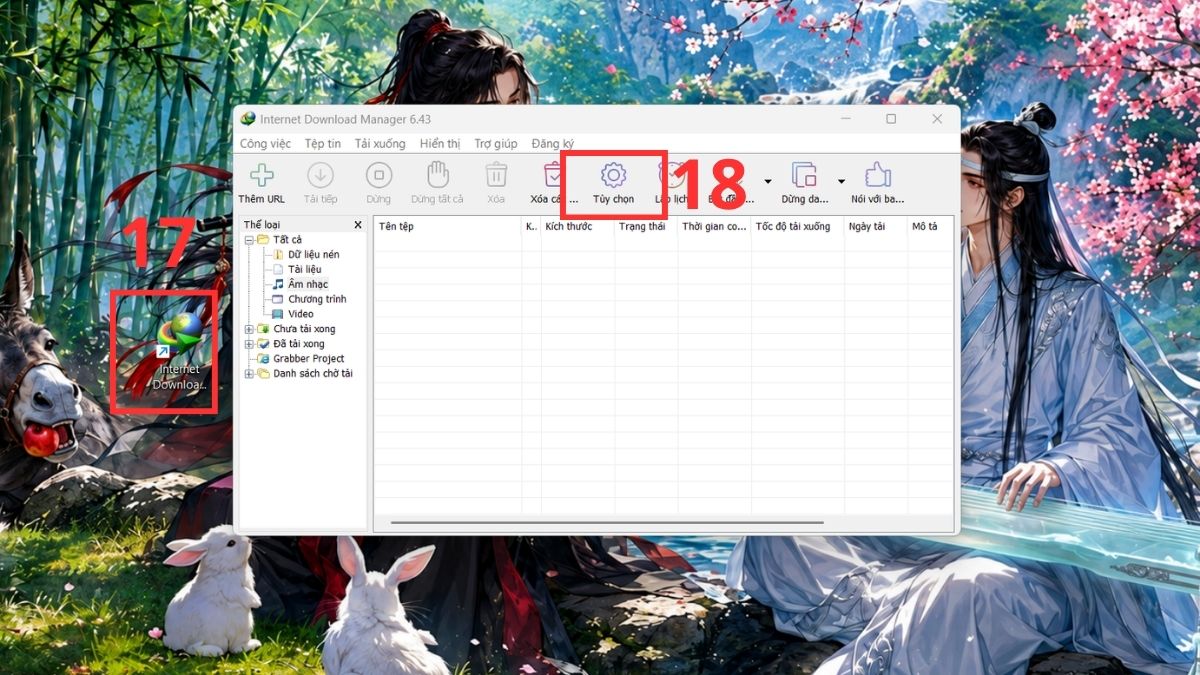
Task: Select the Chương trình category
Action: (x=317, y=299)
